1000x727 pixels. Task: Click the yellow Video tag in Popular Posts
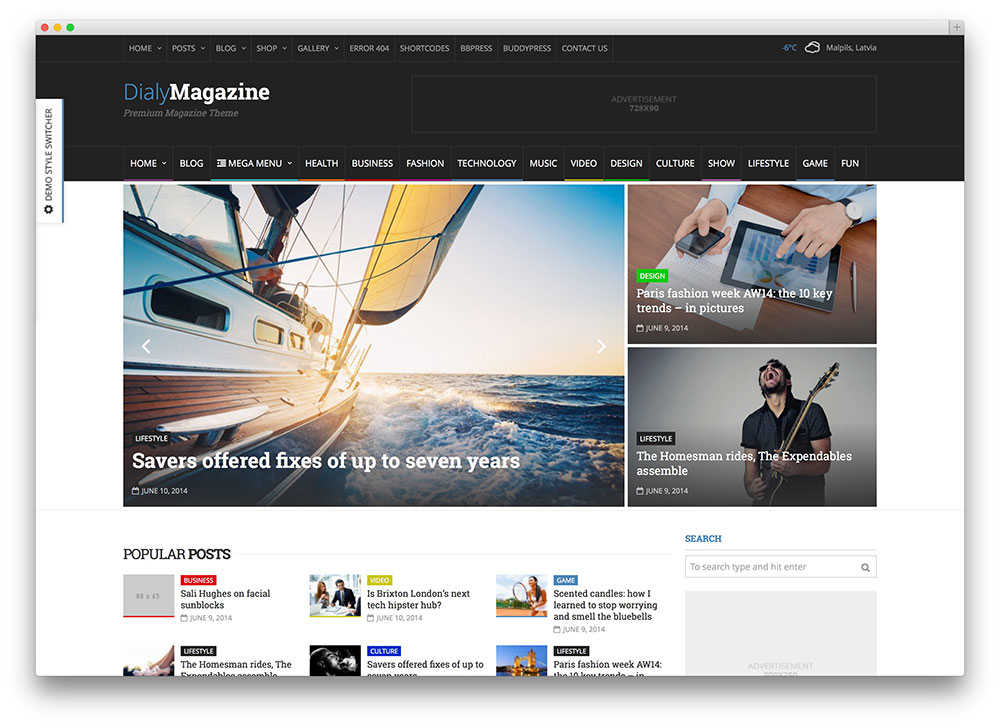pos(379,580)
